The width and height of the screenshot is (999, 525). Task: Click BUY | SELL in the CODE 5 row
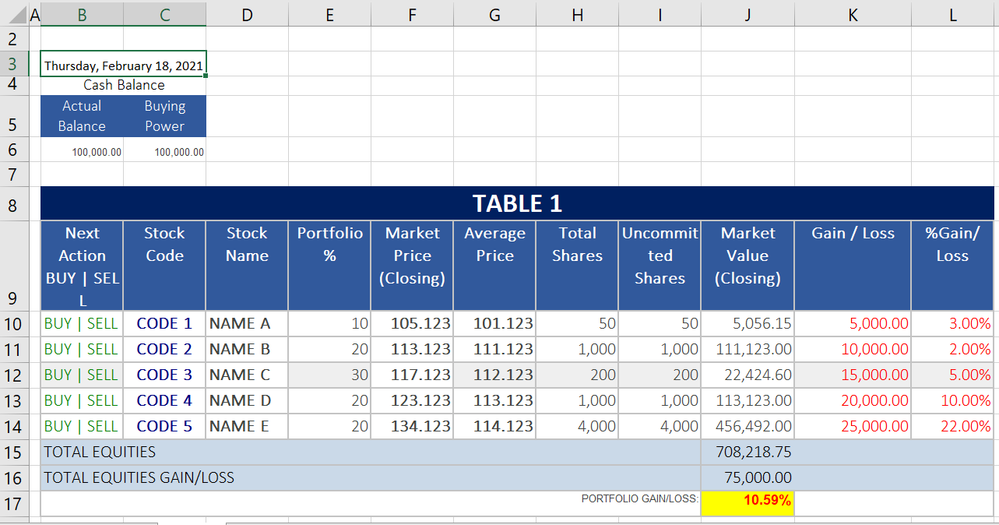[x=82, y=426]
